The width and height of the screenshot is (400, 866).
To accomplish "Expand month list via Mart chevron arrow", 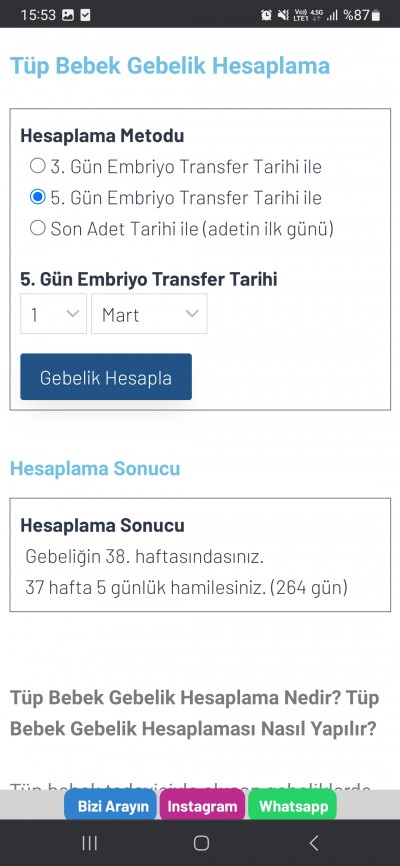I will coord(192,314).
